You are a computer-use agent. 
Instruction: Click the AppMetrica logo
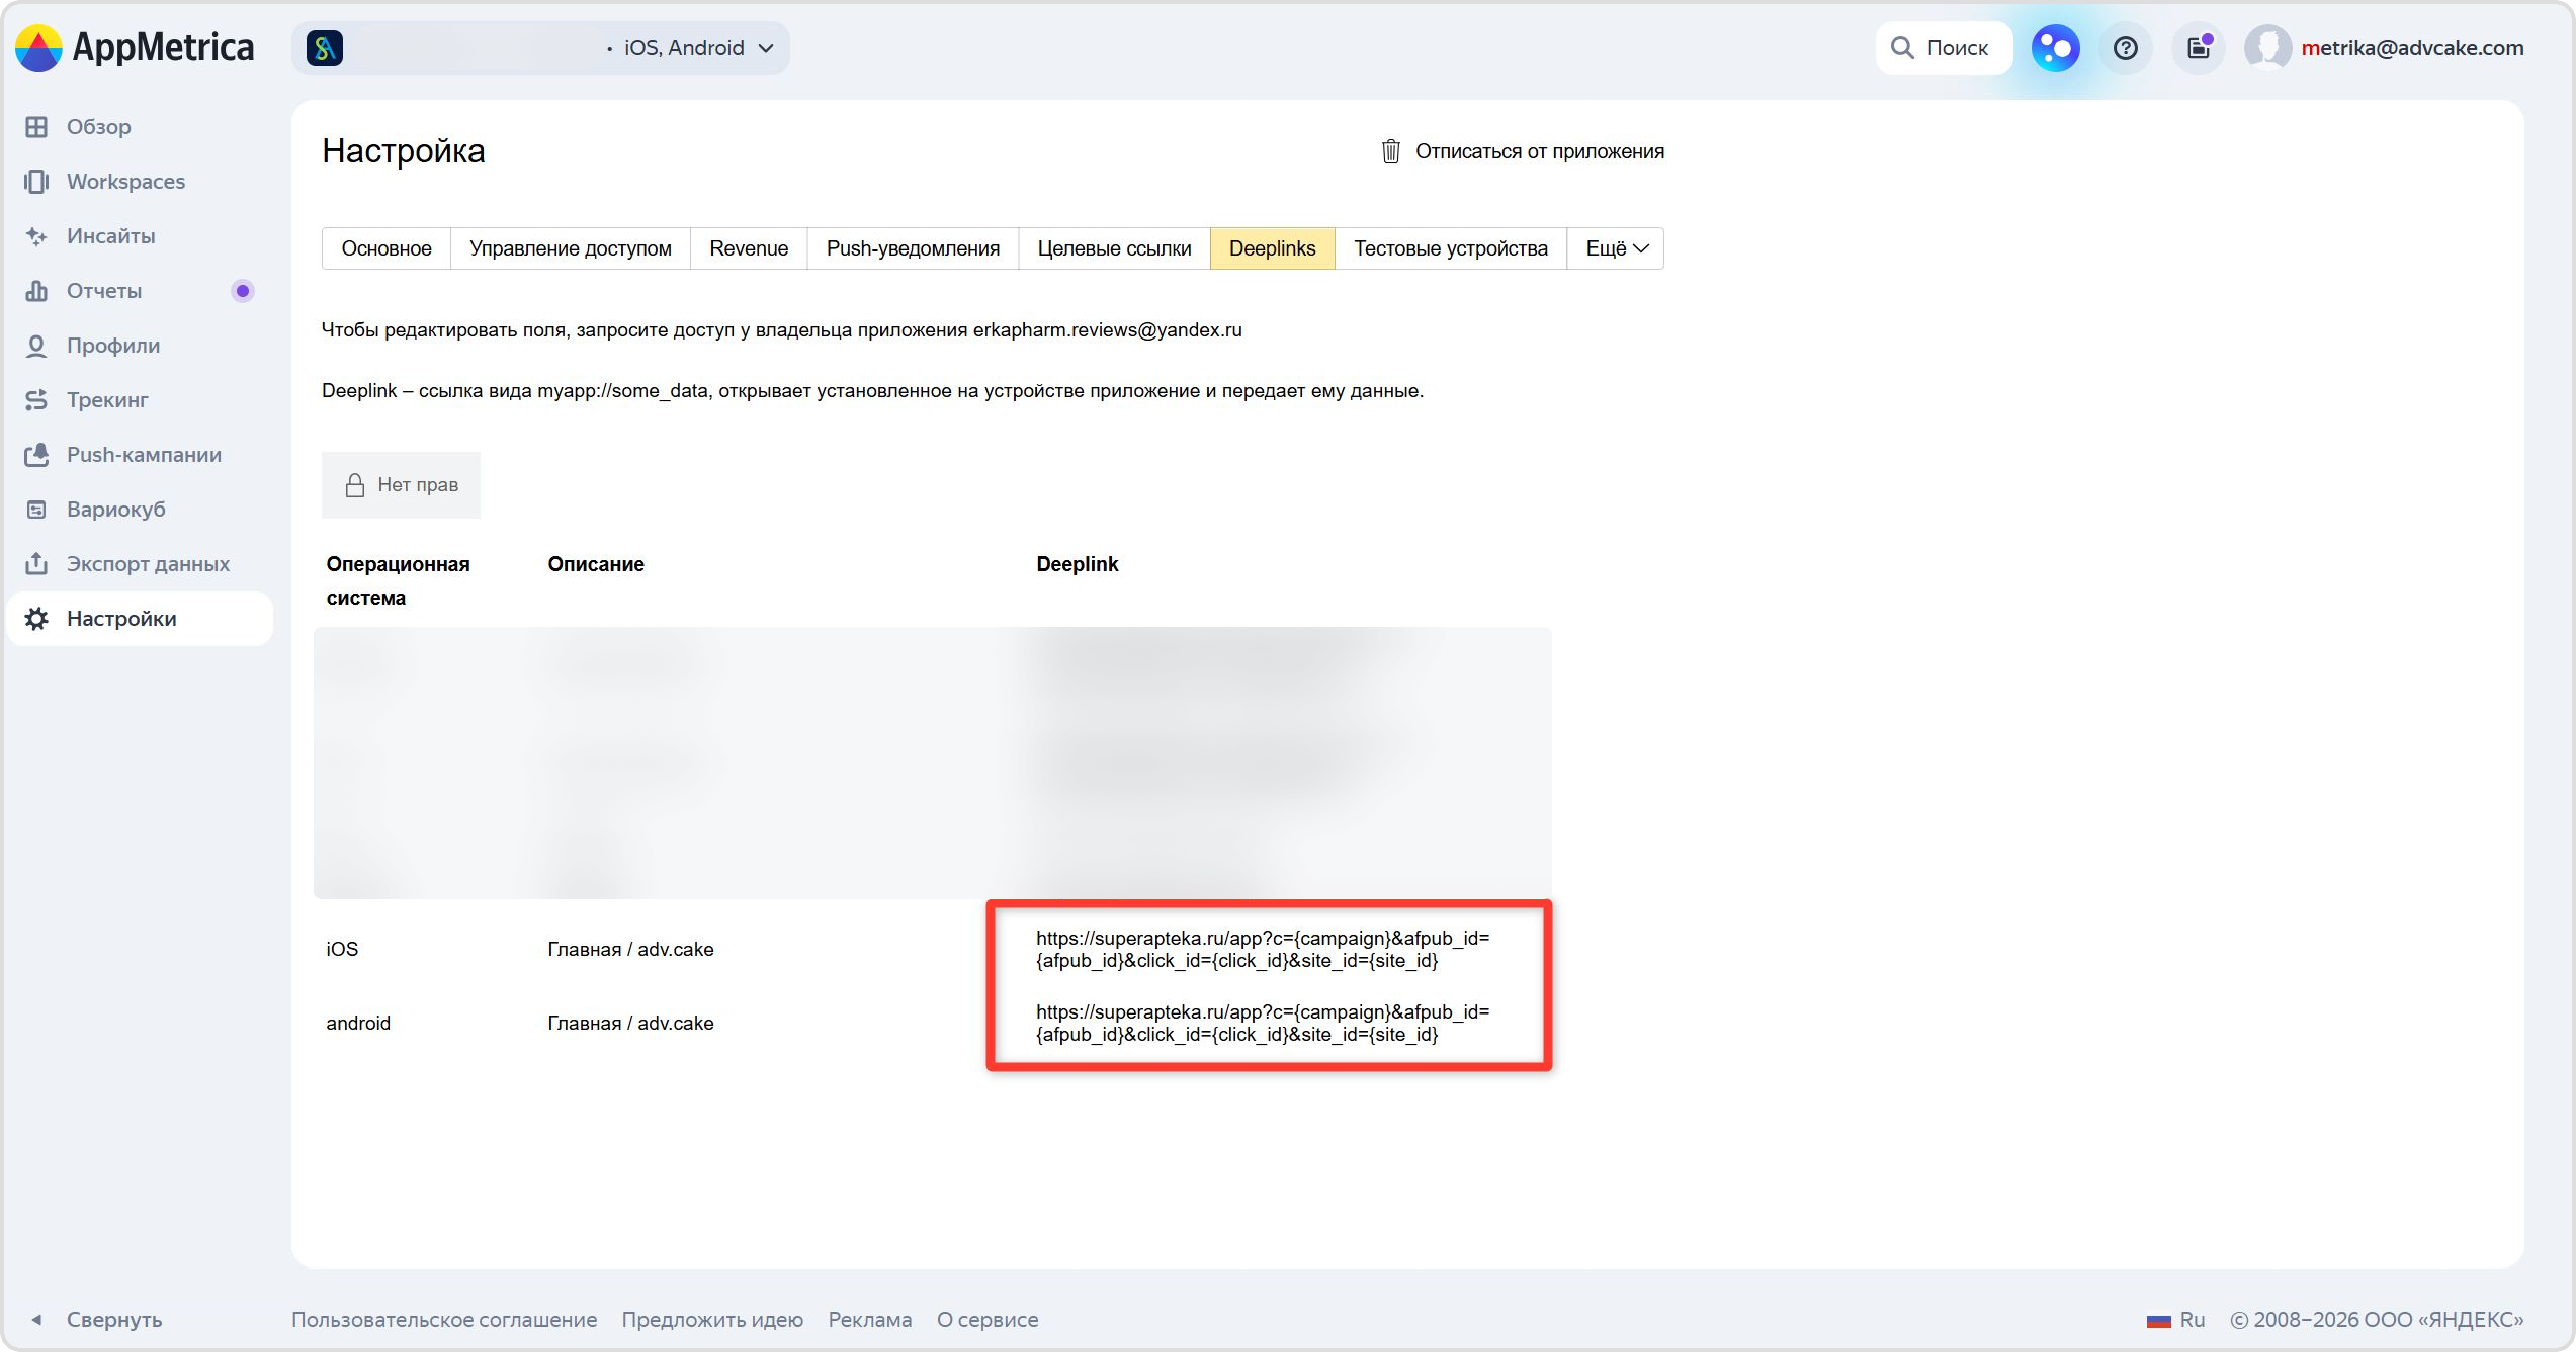tap(135, 48)
